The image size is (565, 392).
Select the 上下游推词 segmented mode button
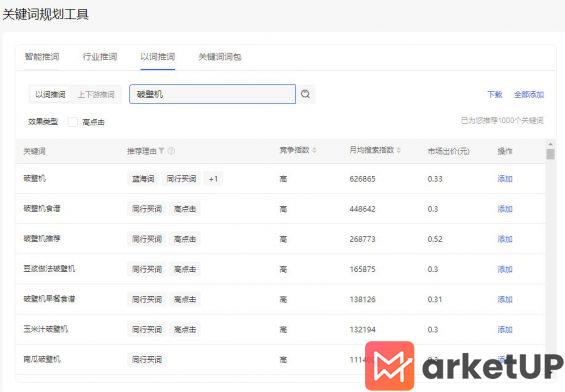pyautogui.click(x=96, y=94)
